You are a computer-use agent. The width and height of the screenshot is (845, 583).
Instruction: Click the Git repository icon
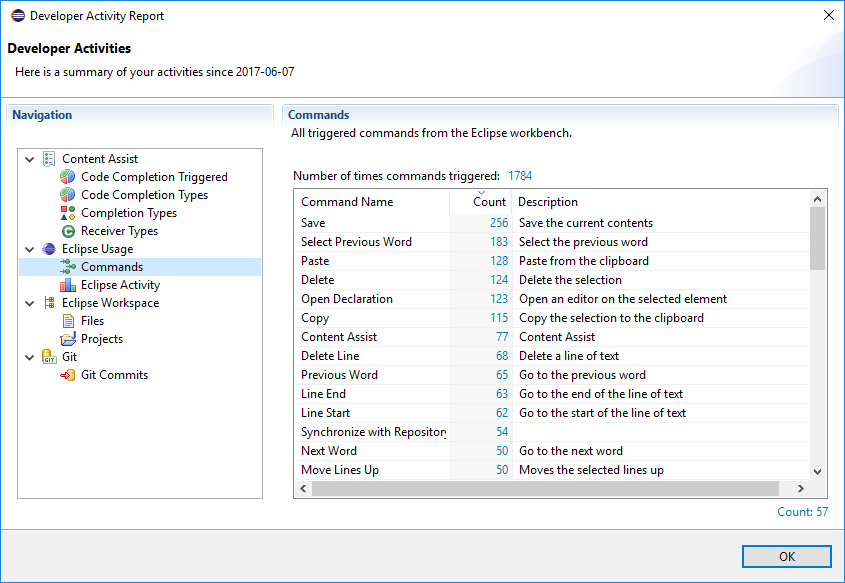pos(49,357)
